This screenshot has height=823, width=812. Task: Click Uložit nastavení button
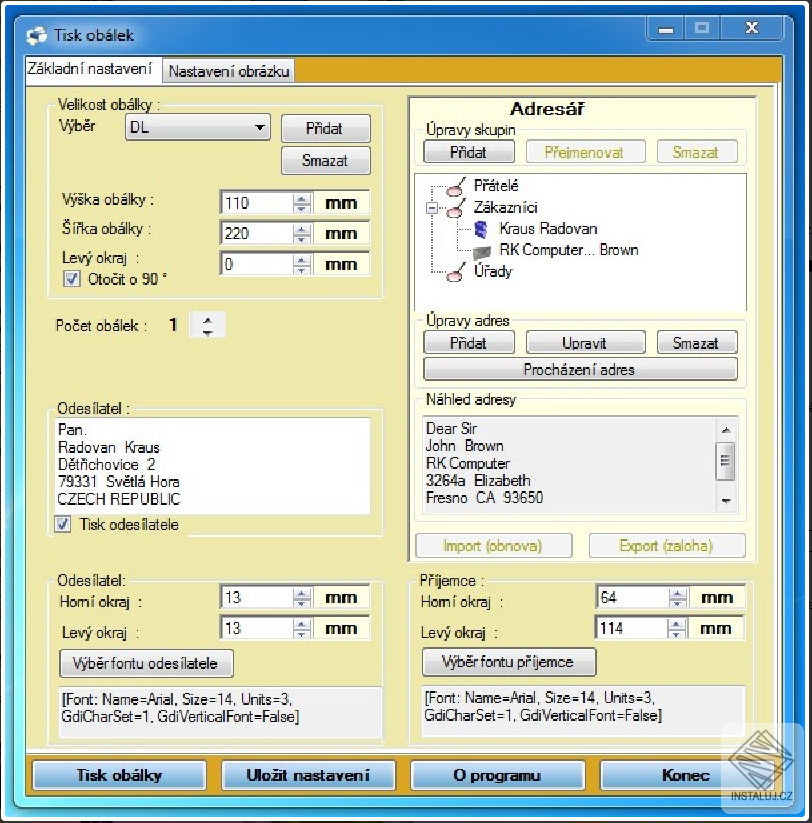pyautogui.click(x=308, y=775)
